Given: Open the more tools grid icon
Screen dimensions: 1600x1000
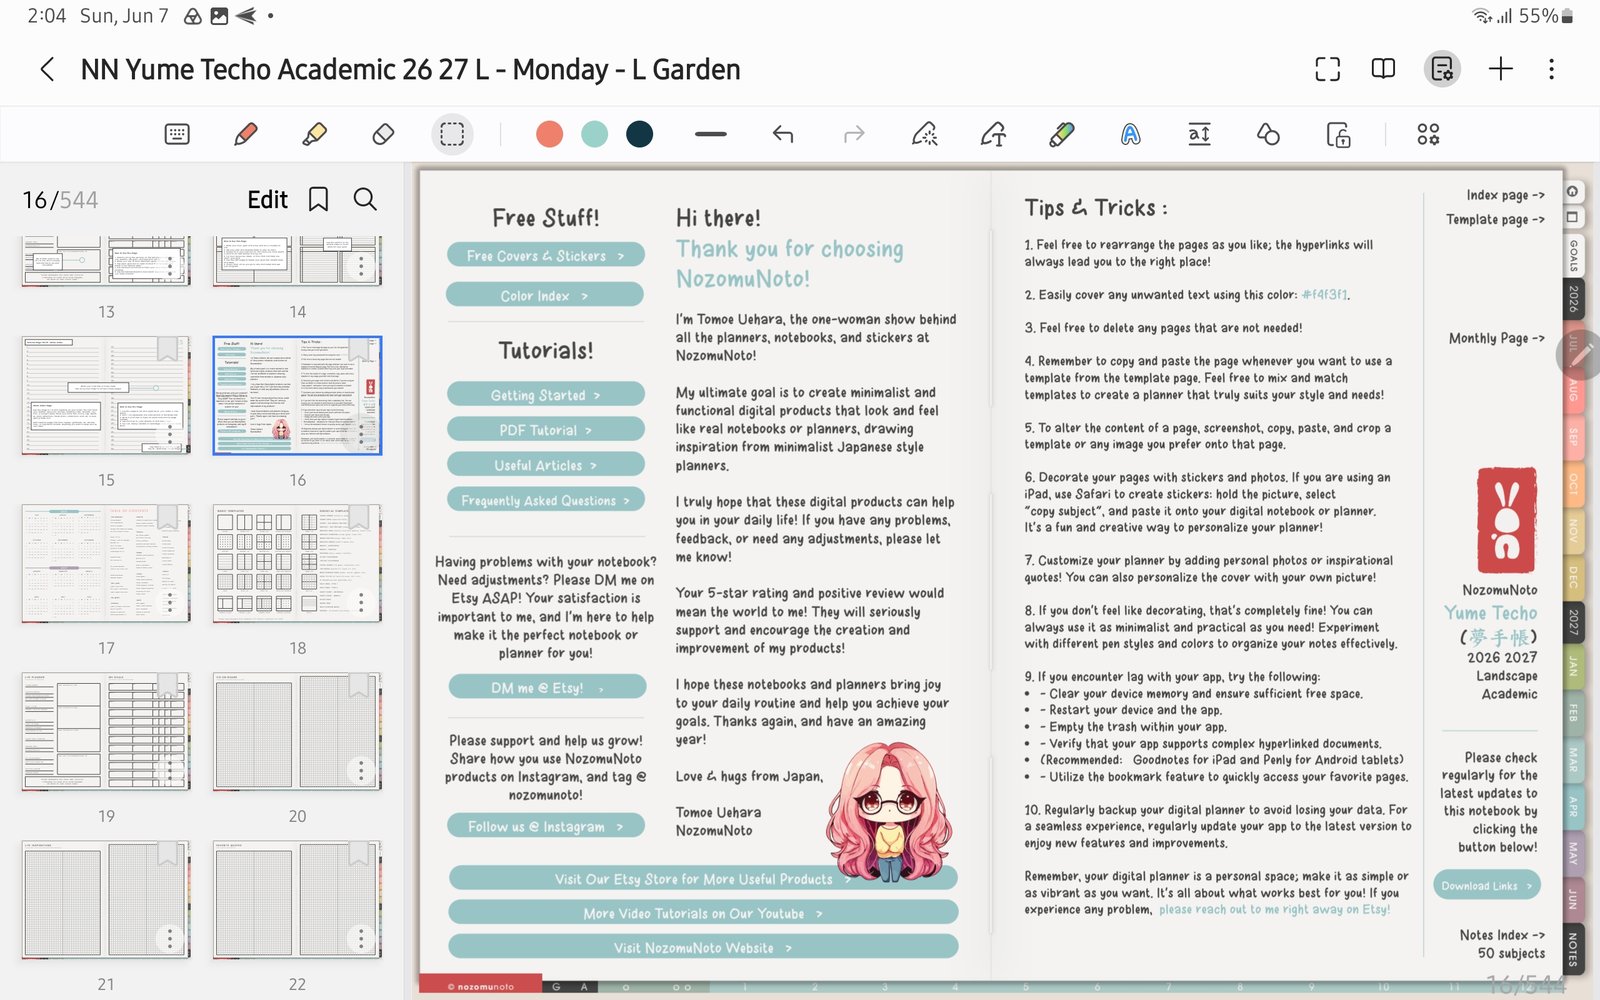Looking at the screenshot, I should pyautogui.click(x=1428, y=134).
